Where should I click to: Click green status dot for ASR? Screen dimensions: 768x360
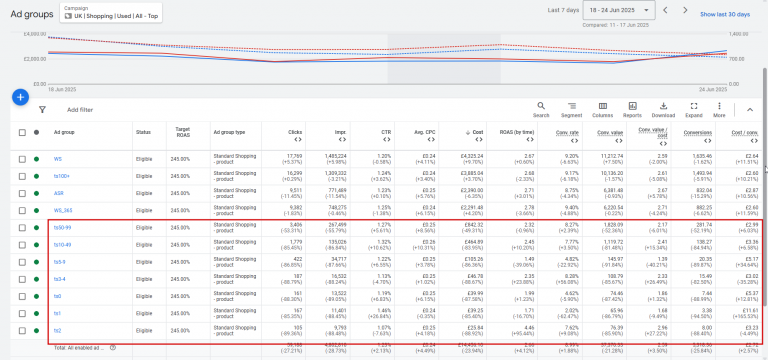coord(36,193)
